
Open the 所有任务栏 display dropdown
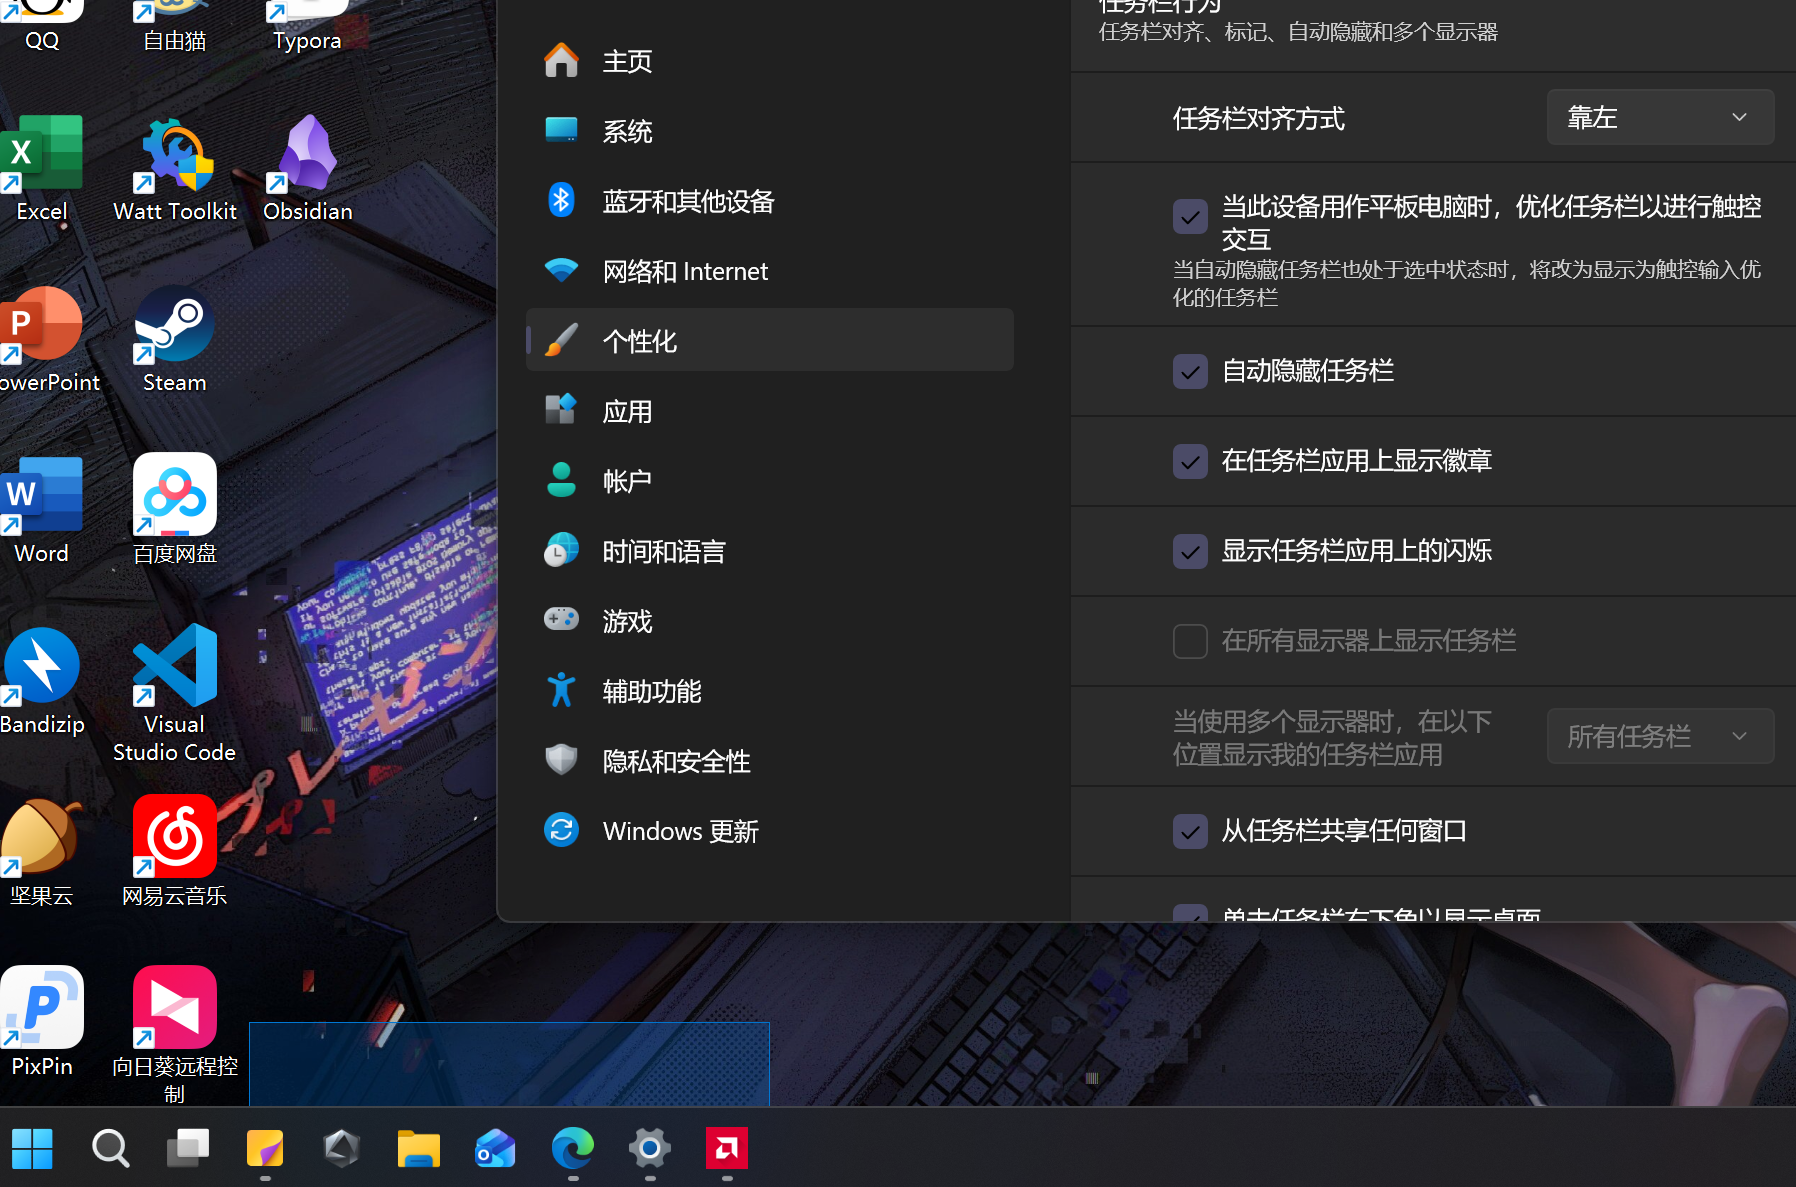click(1659, 736)
